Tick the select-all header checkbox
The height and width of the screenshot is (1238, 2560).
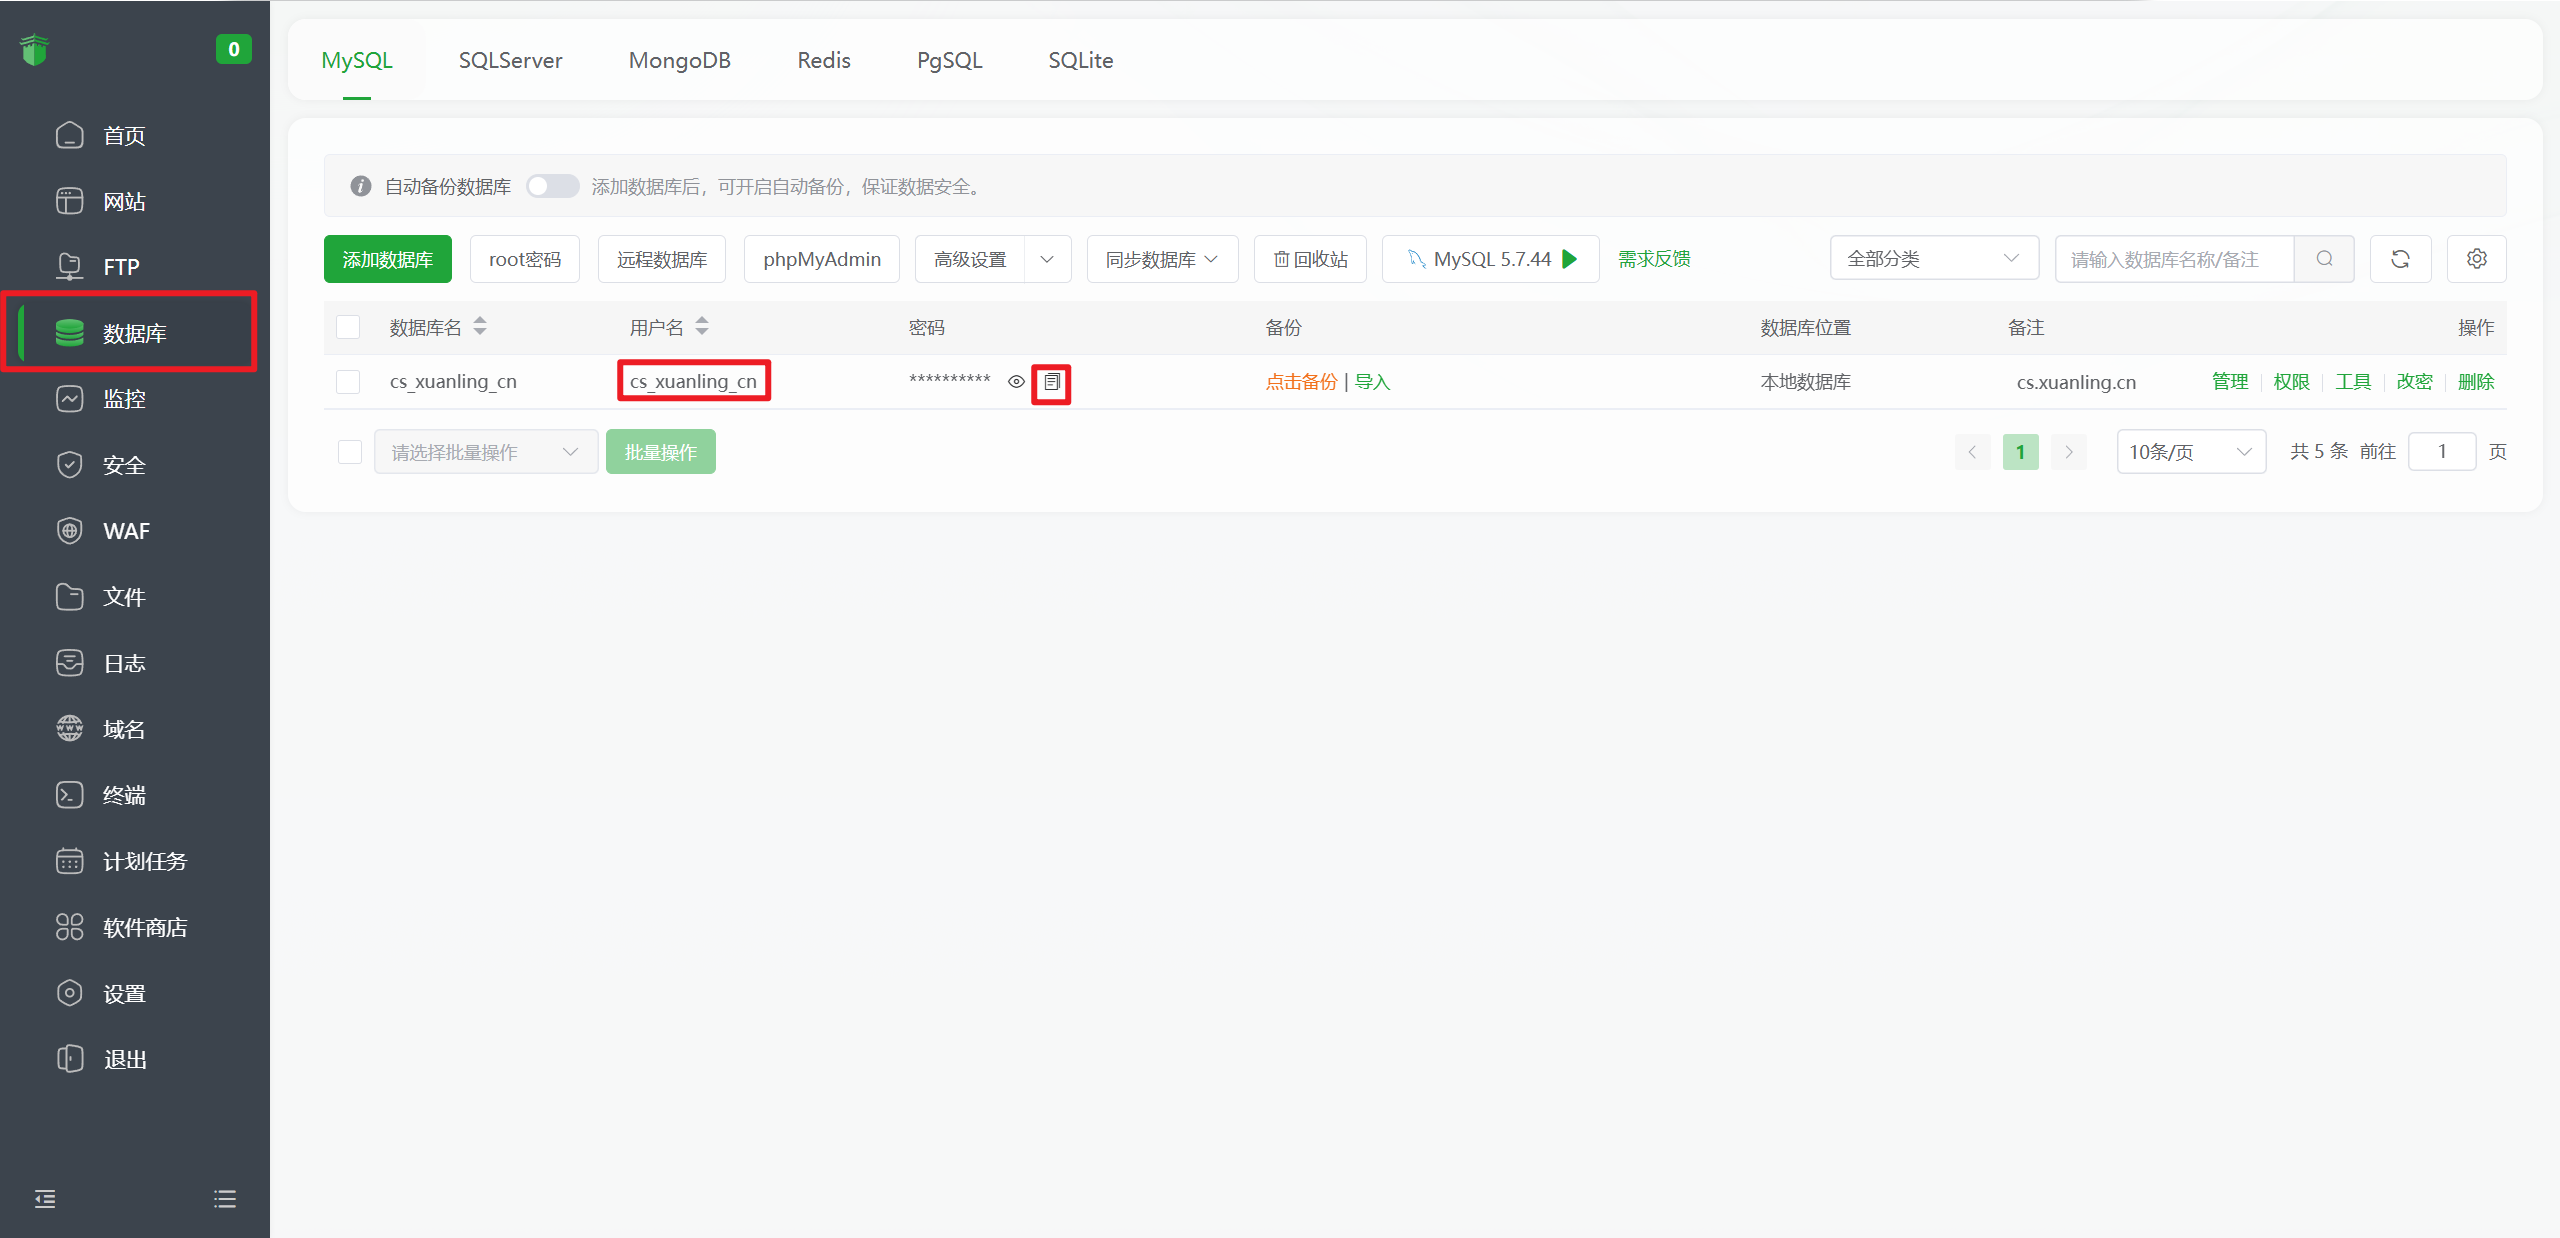pos(348,327)
